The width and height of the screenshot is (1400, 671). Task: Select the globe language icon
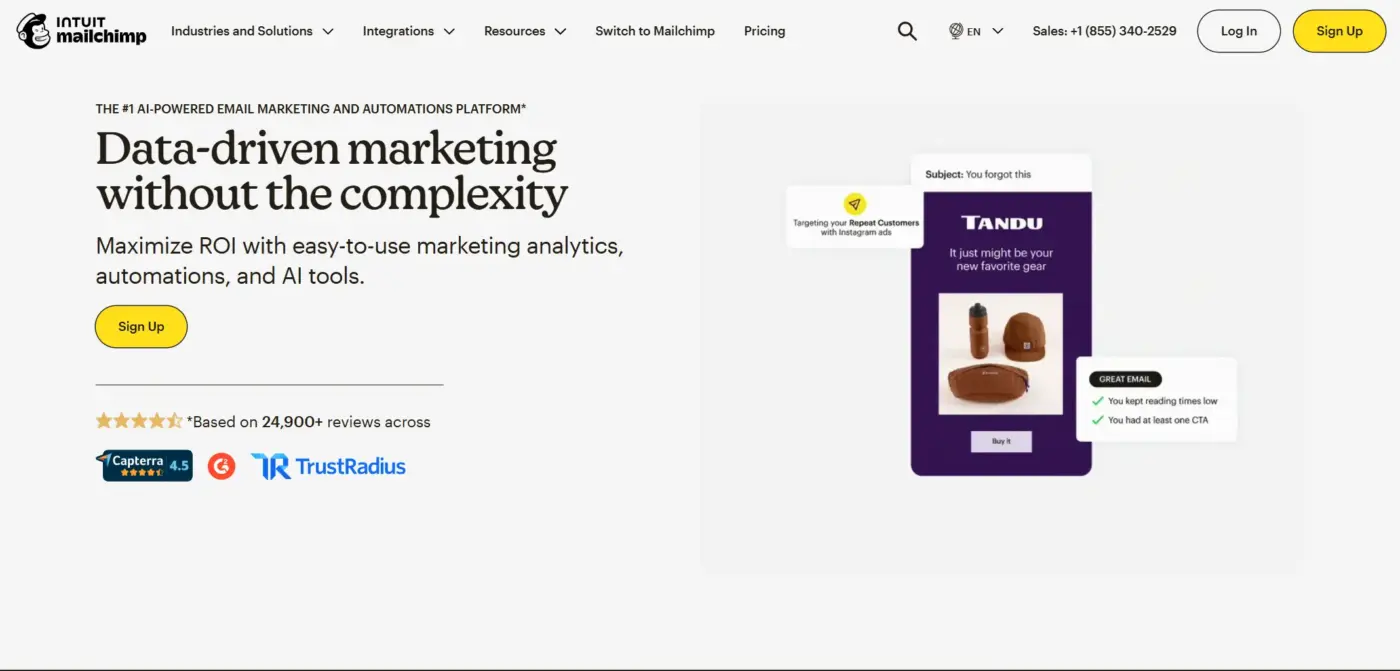[956, 31]
